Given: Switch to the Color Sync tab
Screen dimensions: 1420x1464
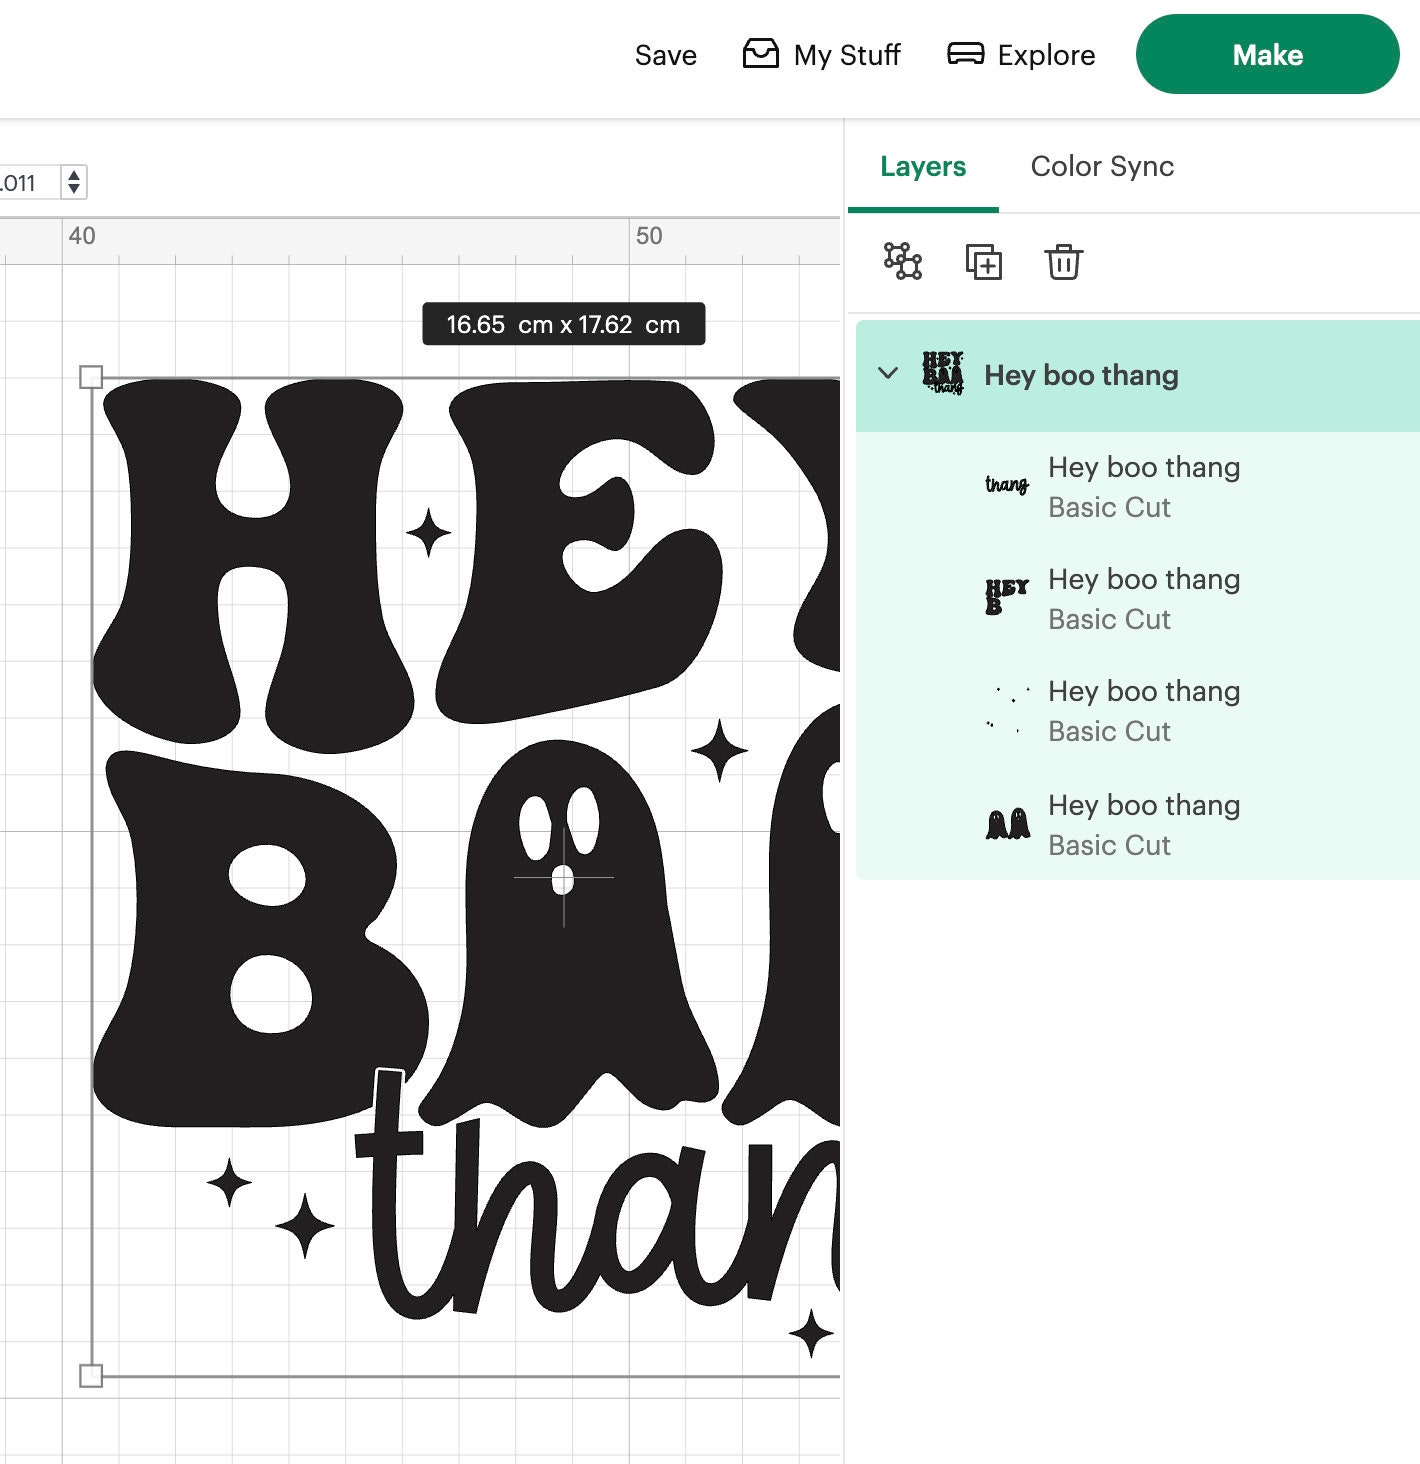Looking at the screenshot, I should [x=1102, y=167].
